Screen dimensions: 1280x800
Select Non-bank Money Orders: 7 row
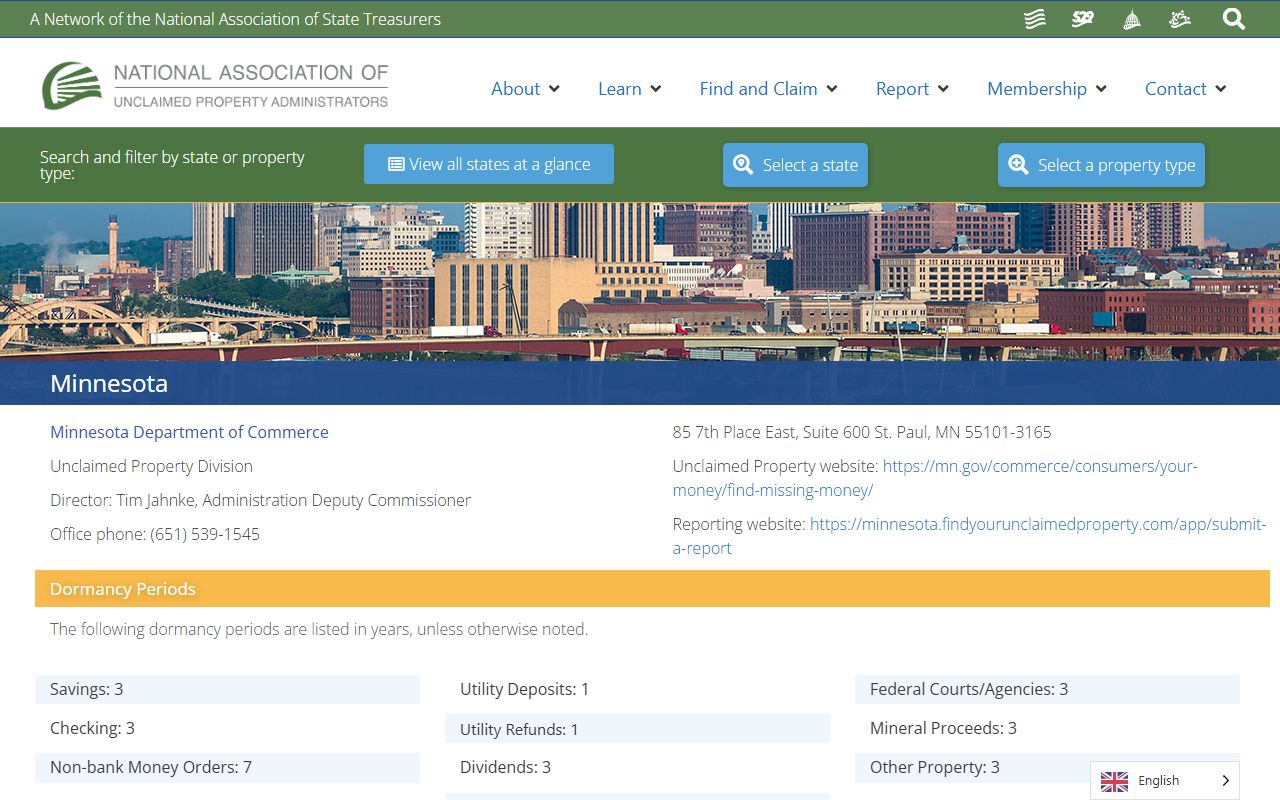(x=227, y=767)
